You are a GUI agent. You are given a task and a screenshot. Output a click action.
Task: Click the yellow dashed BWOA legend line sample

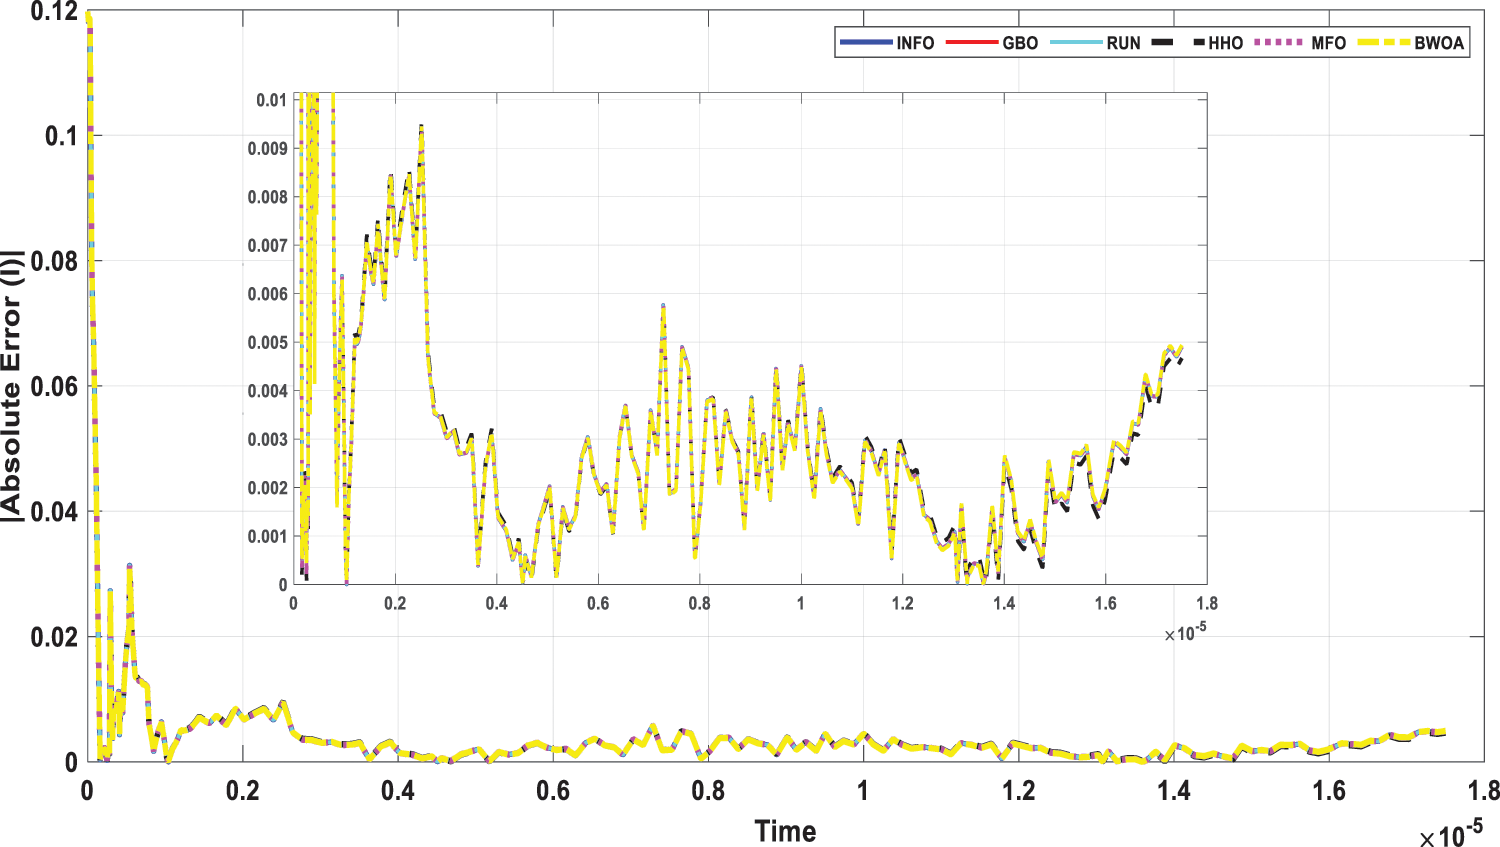(1383, 43)
